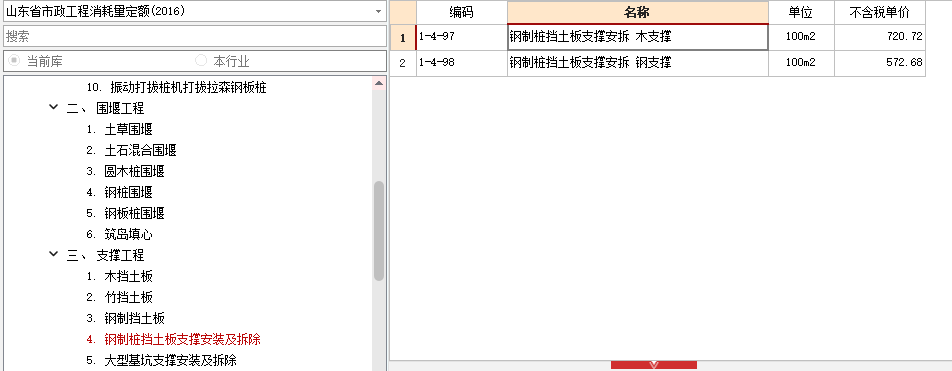
Task: Click code cell 1-4-97
Action: 461,37
